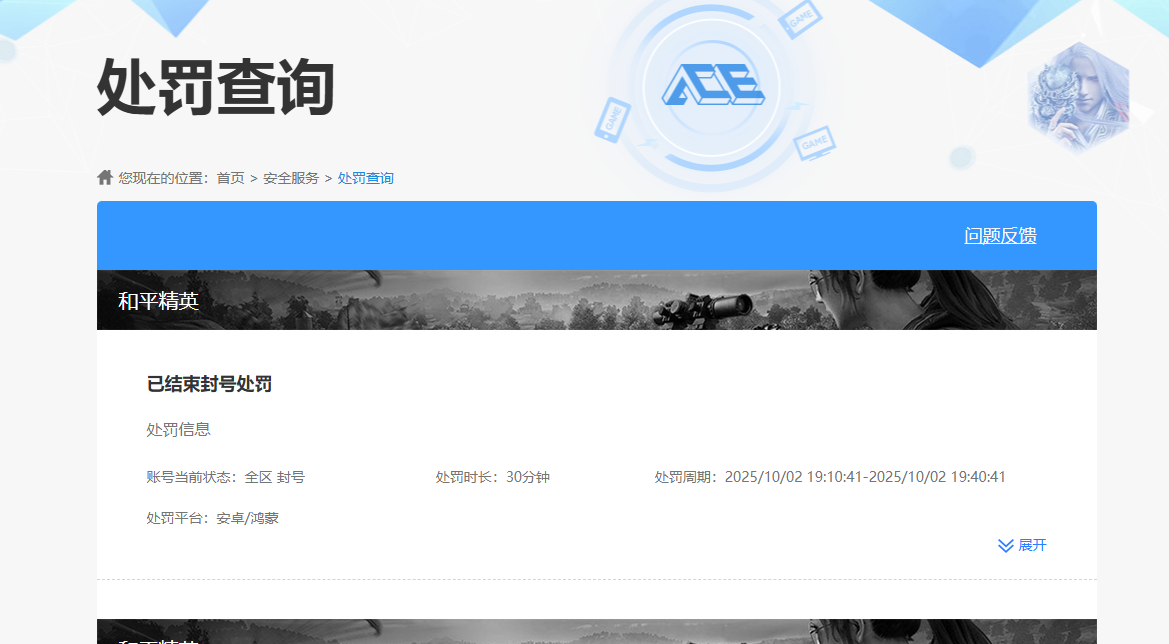Click the GAME tag icon below the ACE emblem
The height and width of the screenshot is (644, 1169).
(813, 145)
